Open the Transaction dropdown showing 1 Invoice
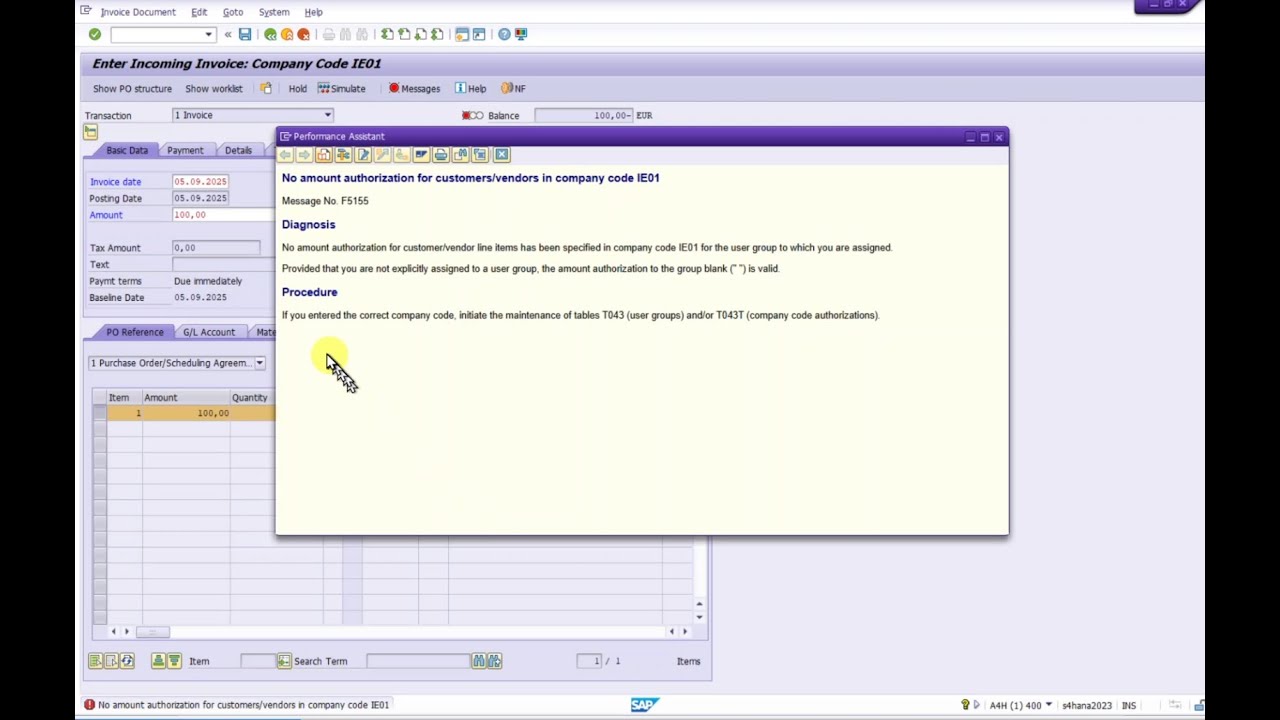Viewport: 1280px width, 720px height. click(327, 115)
